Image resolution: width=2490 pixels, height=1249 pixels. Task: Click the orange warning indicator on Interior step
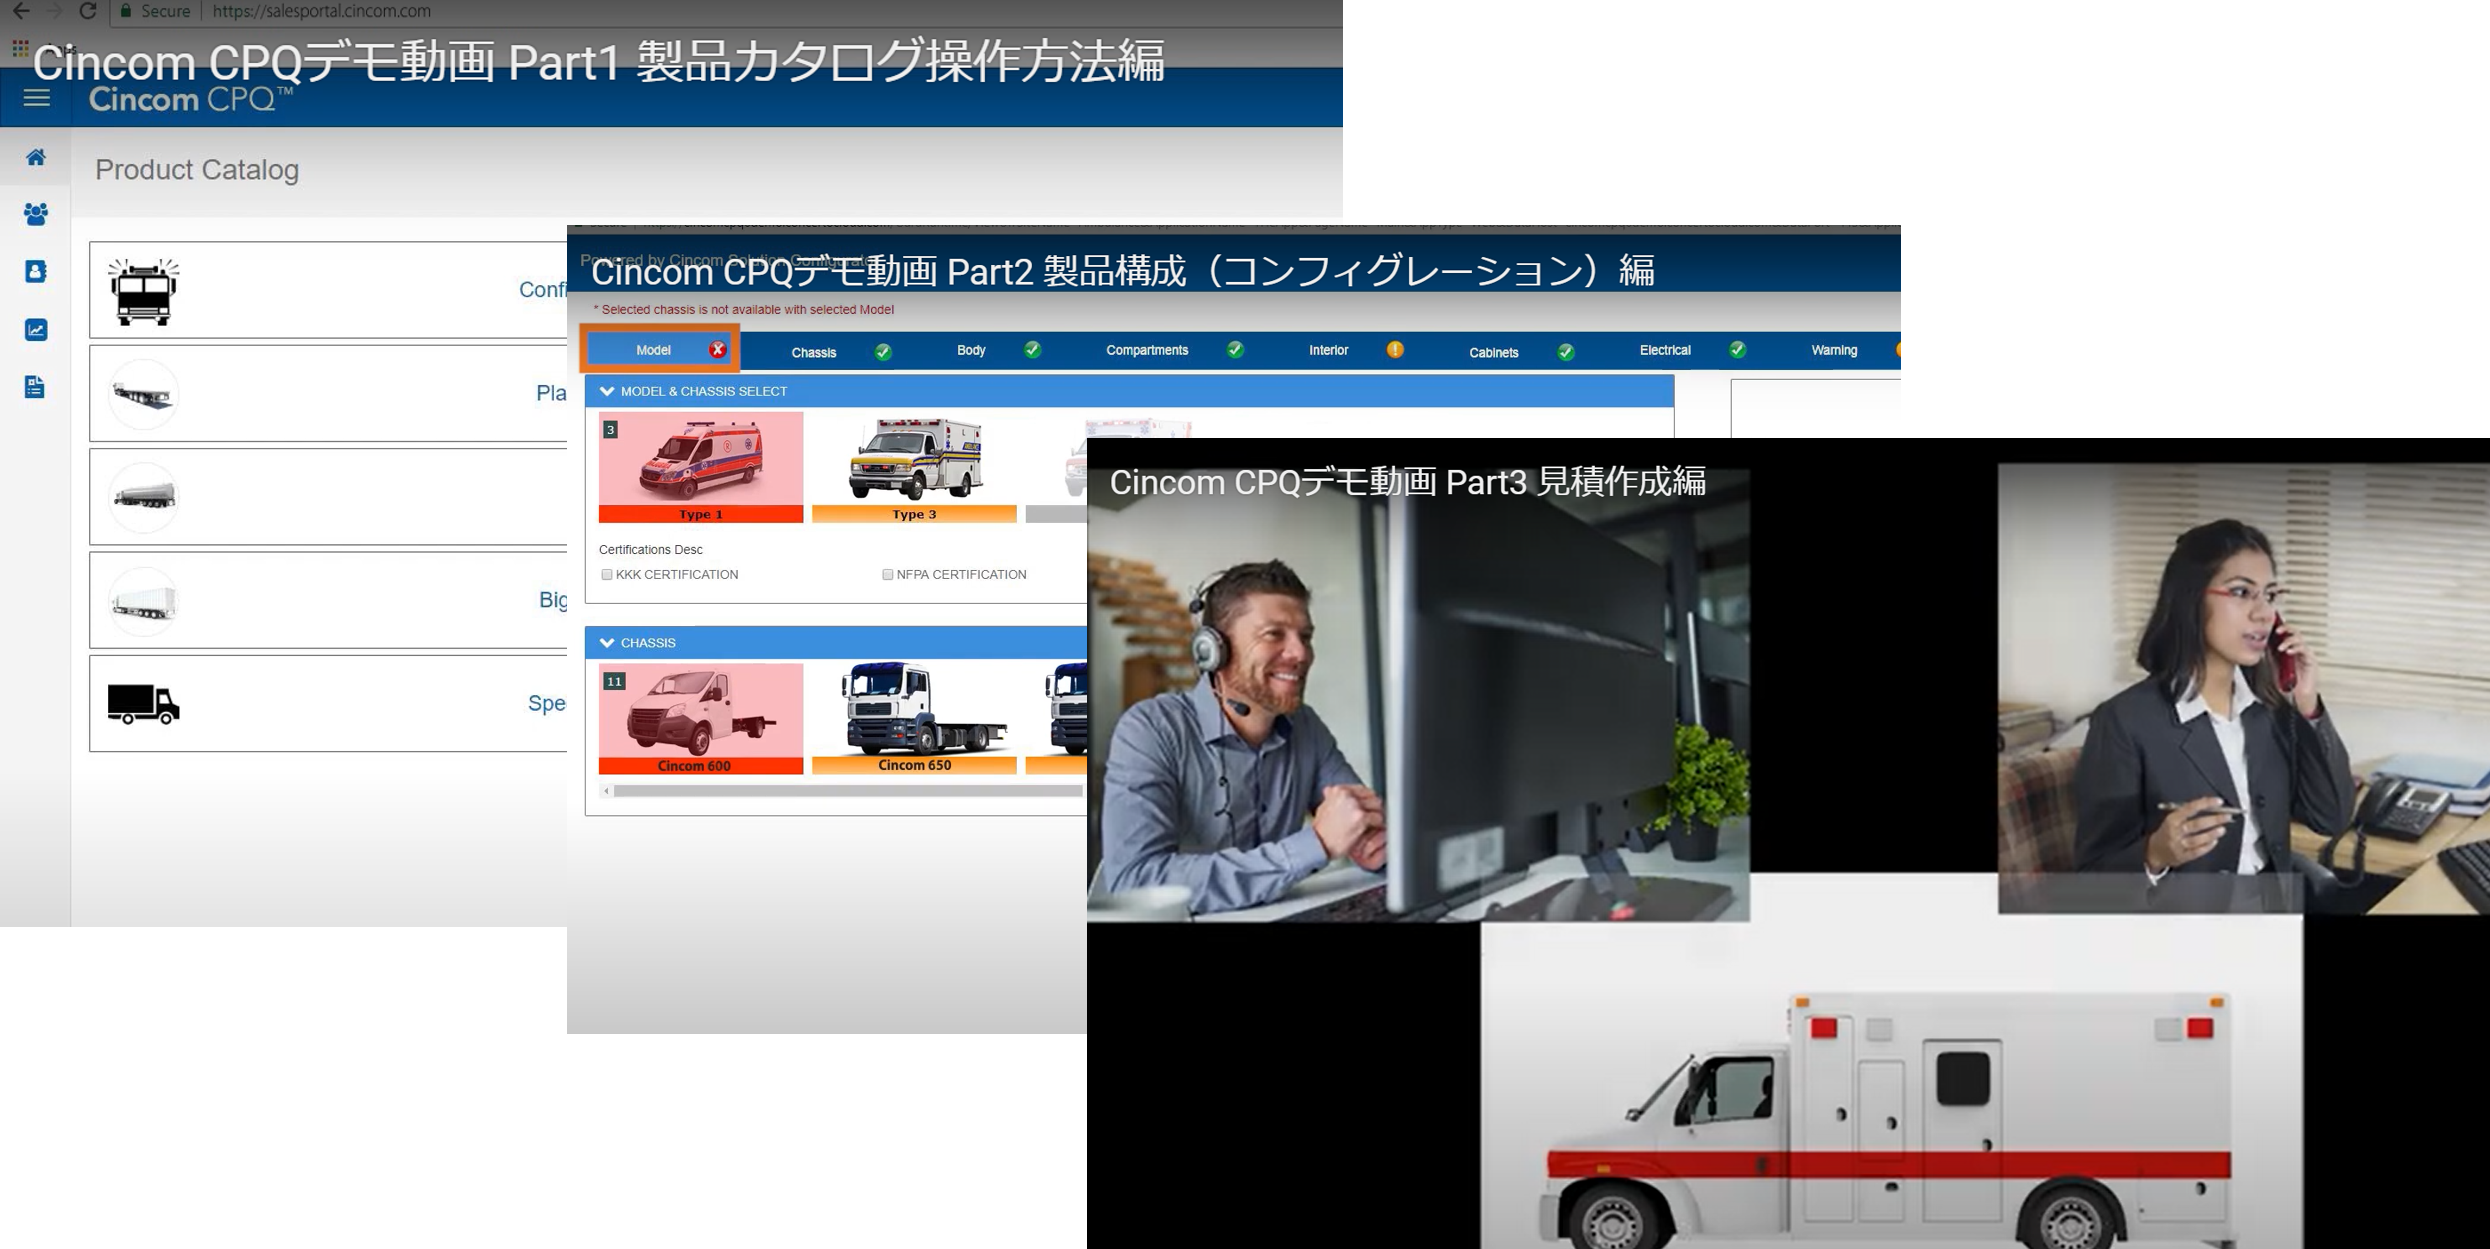pos(1394,349)
